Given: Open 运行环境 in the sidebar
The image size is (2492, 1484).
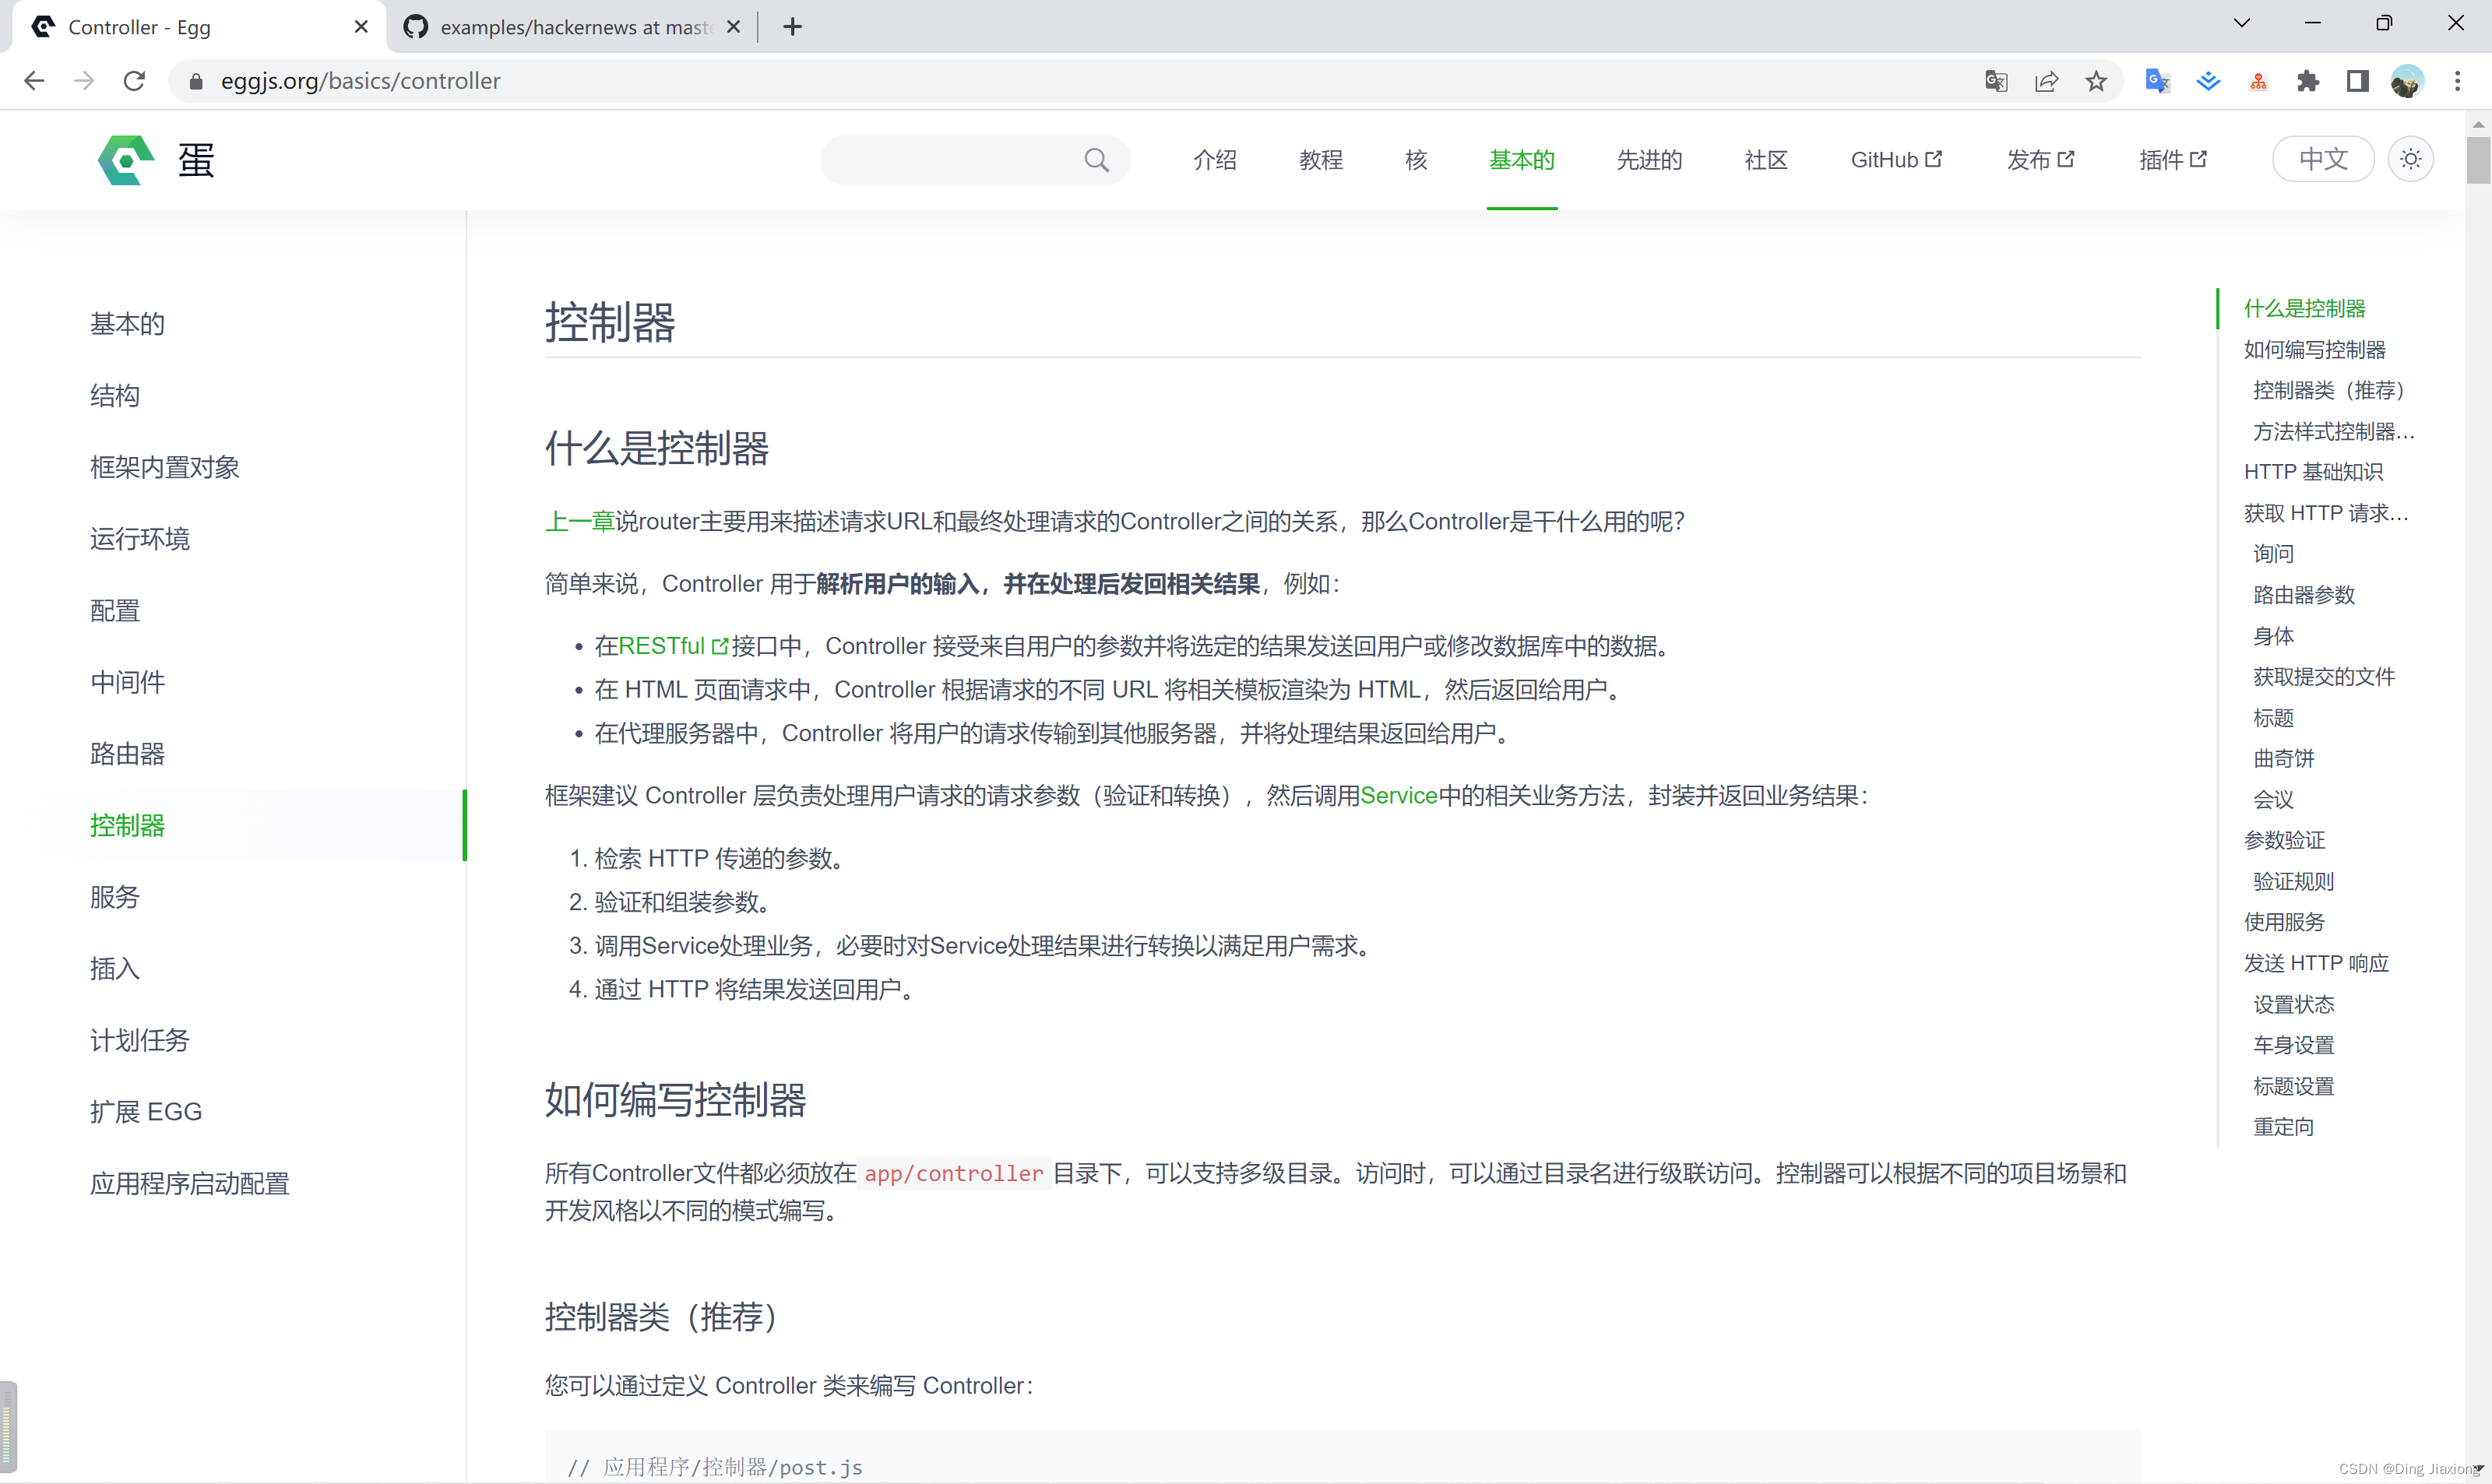Looking at the screenshot, I should 139,539.
